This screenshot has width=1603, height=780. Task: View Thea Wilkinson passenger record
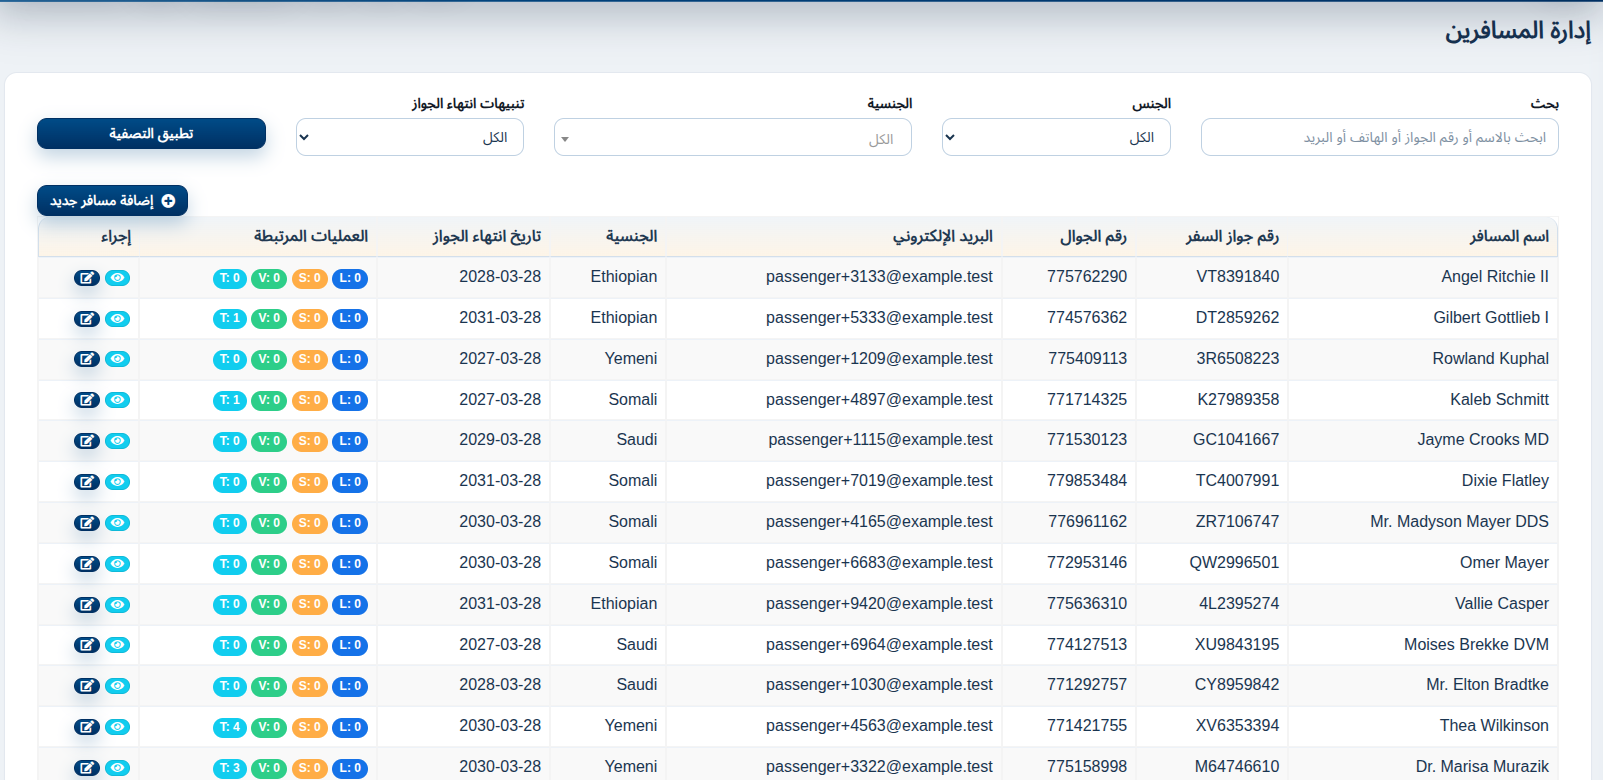118,727
